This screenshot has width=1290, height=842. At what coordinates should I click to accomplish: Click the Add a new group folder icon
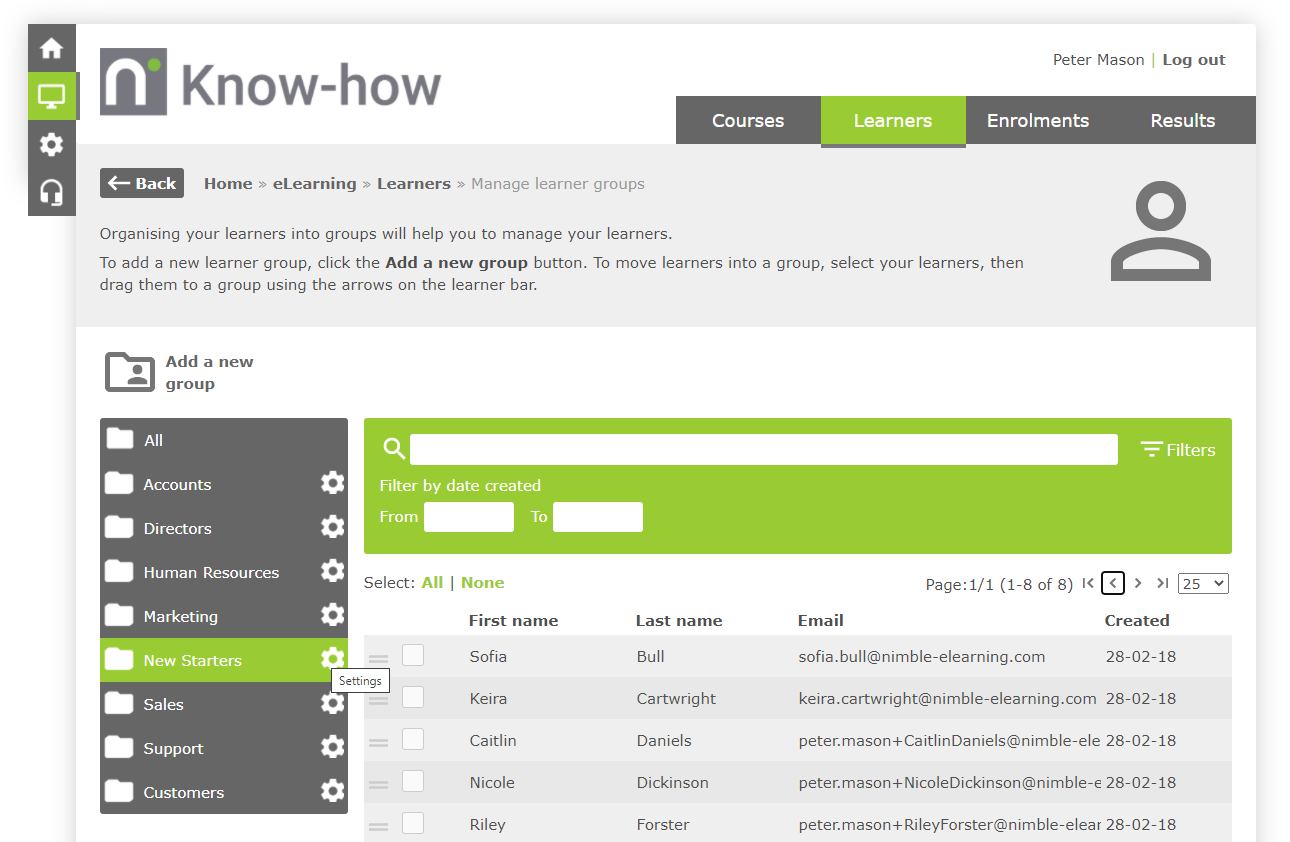point(130,372)
